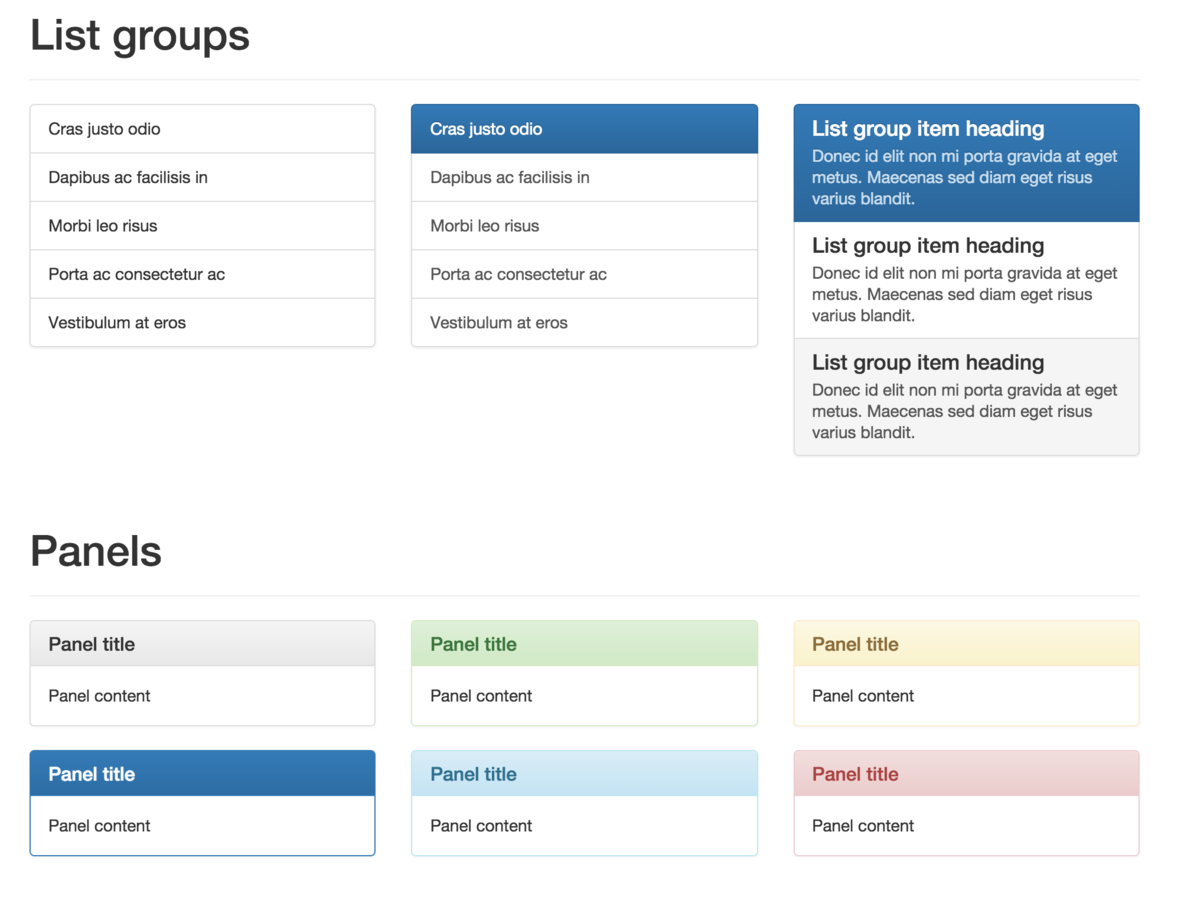
Task: Click Panel content in the dark blue panel
Action: (x=99, y=825)
